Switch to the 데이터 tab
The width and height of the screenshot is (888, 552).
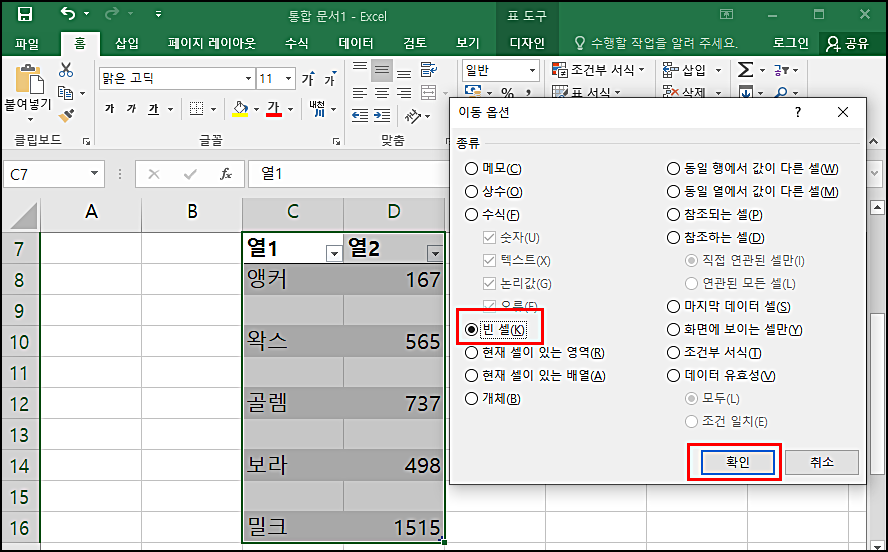(356, 43)
